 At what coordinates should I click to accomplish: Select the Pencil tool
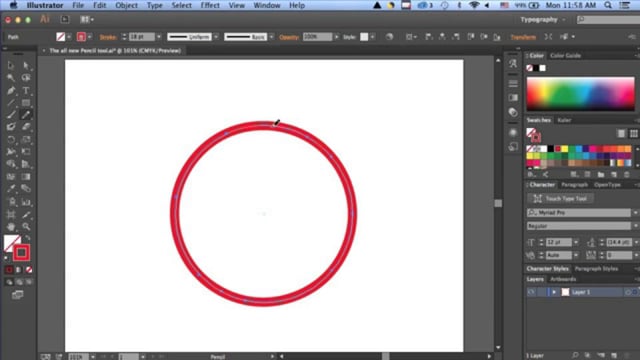26,115
